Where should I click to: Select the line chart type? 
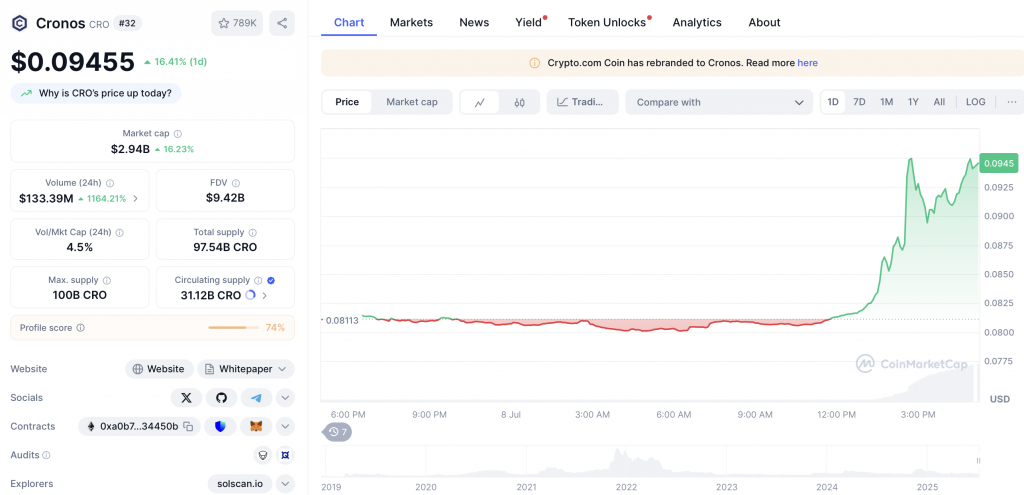click(480, 103)
